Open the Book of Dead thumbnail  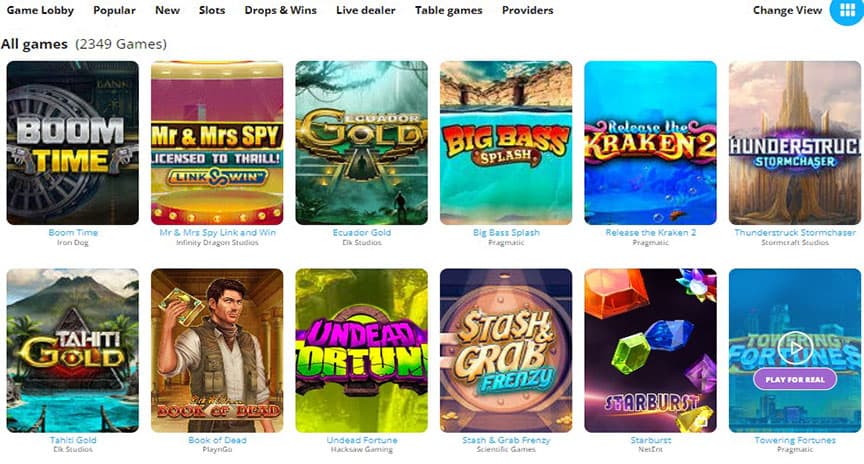coord(217,350)
